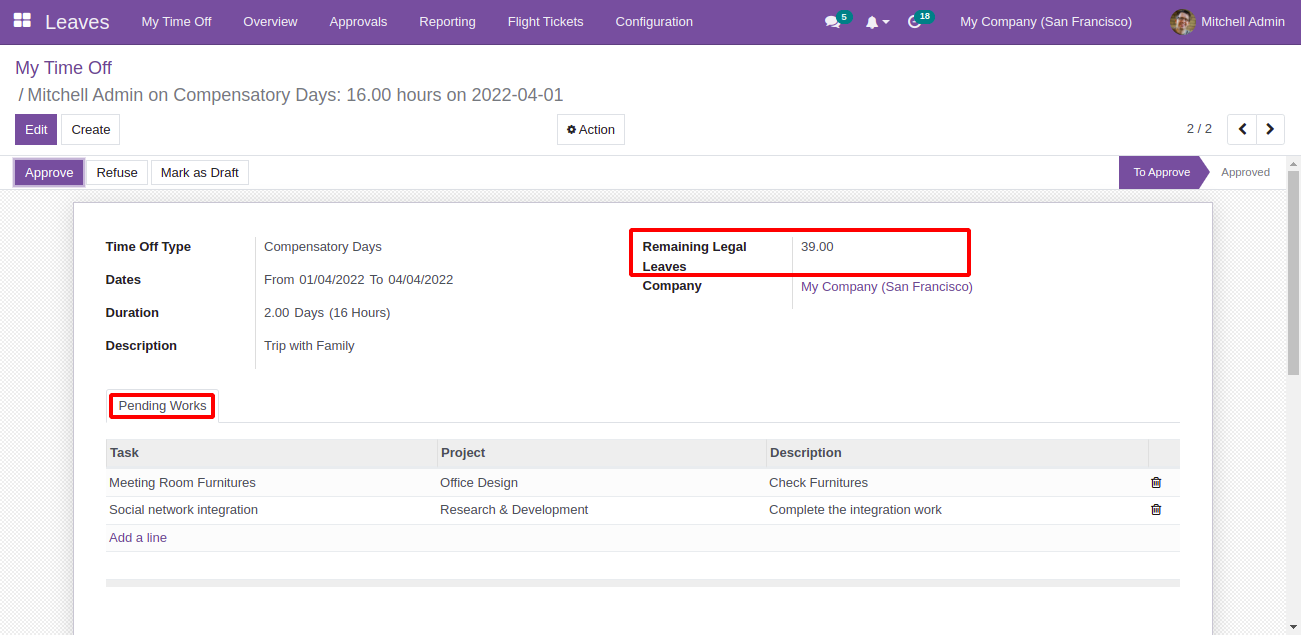
Task: Delete the Meeting Room Furnitures row
Action: pos(1156,483)
